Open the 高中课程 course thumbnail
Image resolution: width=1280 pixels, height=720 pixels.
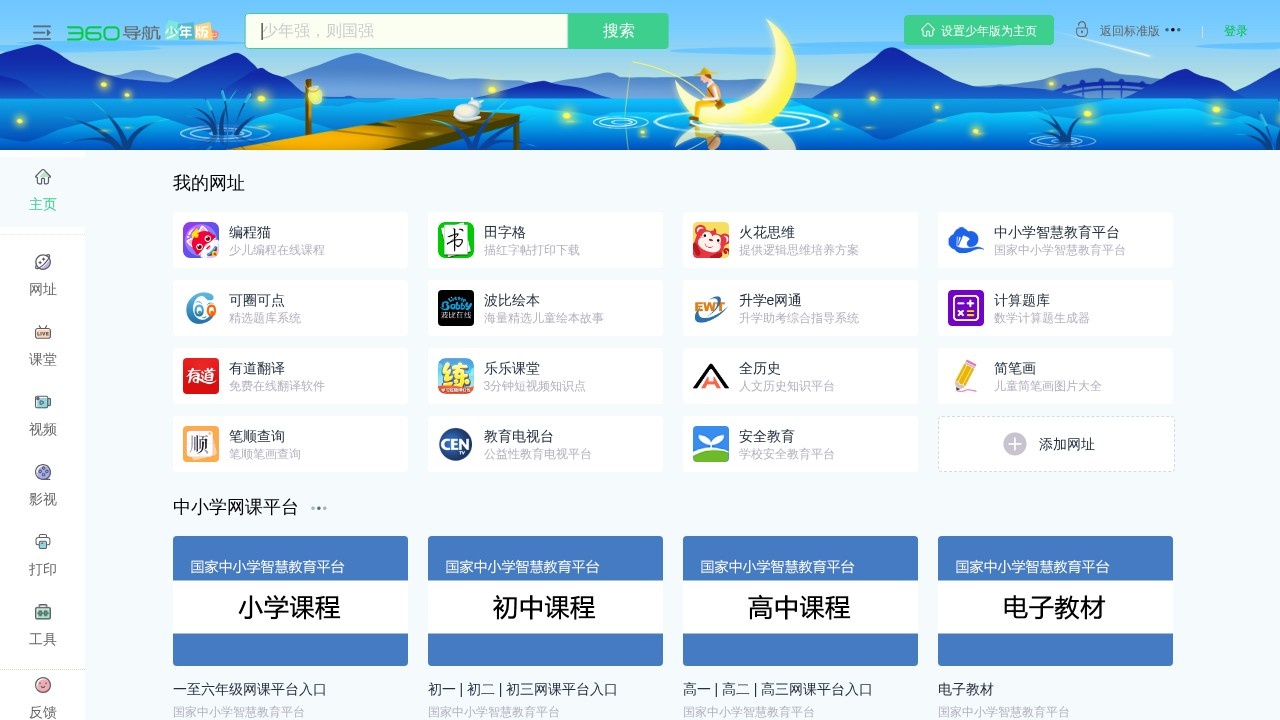(x=800, y=601)
